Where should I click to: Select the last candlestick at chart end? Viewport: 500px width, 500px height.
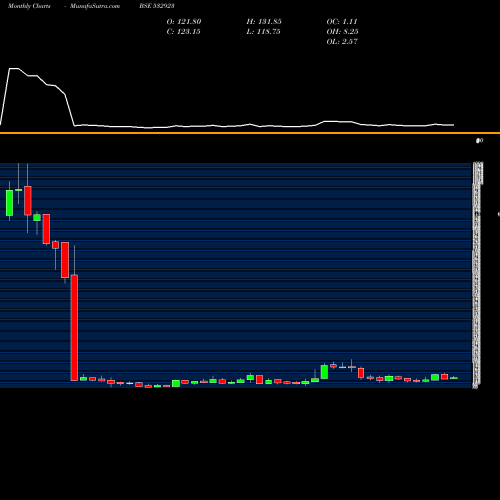pos(454,378)
